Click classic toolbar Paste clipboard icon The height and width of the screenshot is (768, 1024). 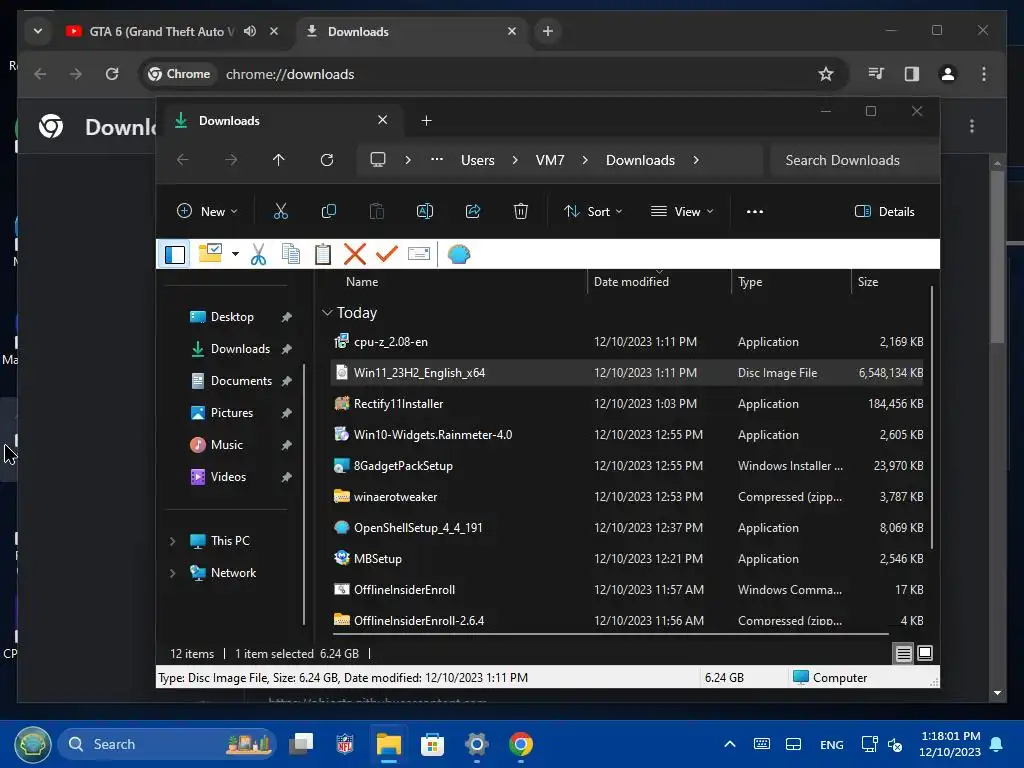point(323,254)
